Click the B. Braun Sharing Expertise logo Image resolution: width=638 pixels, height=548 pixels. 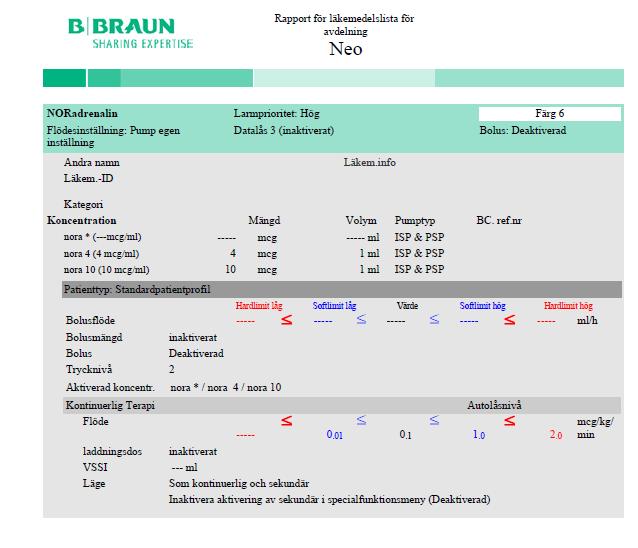[x=130, y=33]
